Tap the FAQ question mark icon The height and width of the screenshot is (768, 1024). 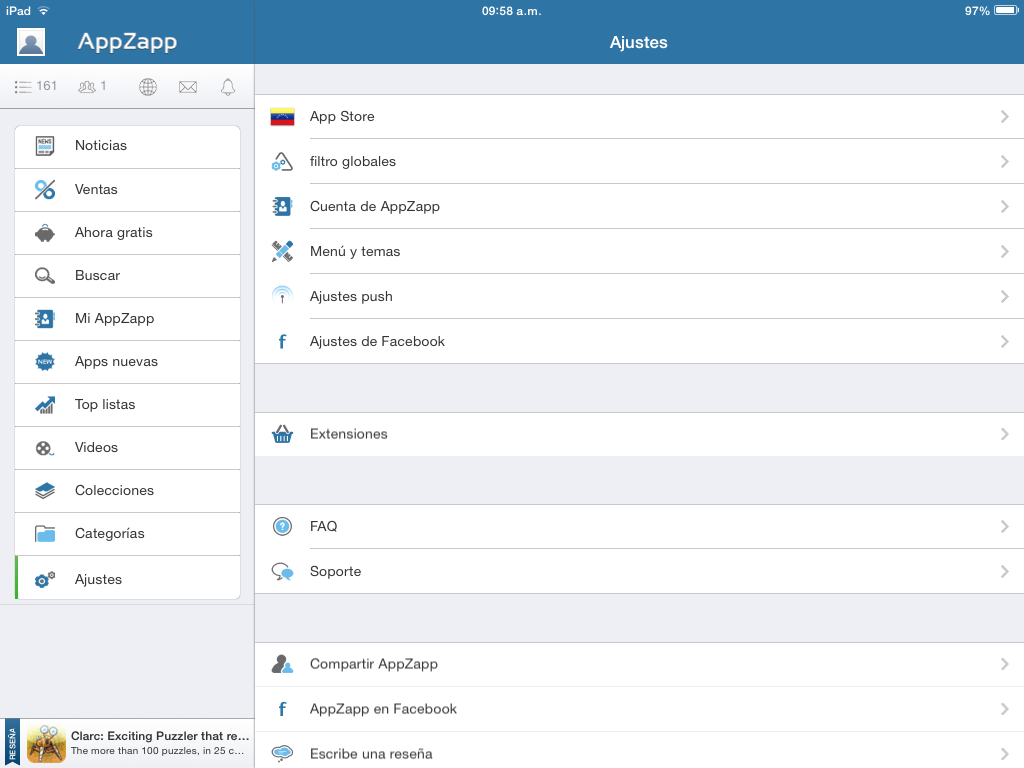(x=282, y=526)
